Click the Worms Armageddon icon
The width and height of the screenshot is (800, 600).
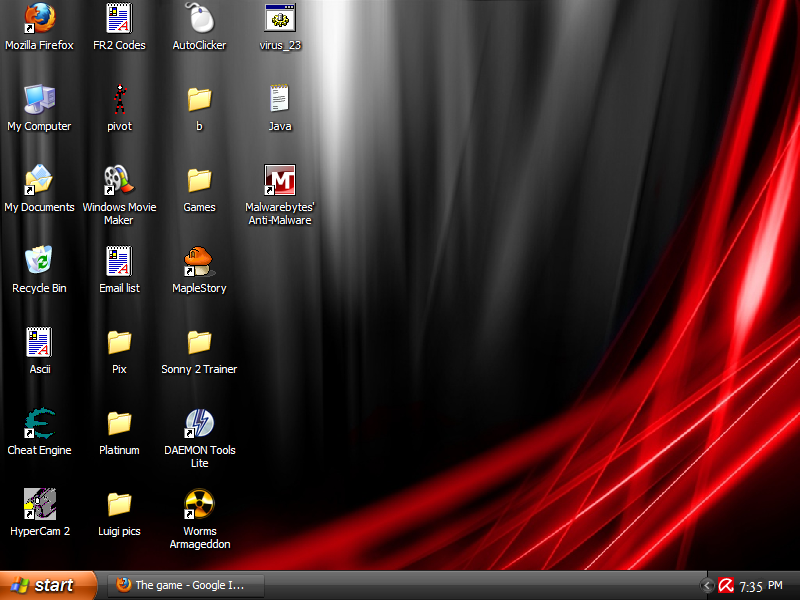click(199, 505)
